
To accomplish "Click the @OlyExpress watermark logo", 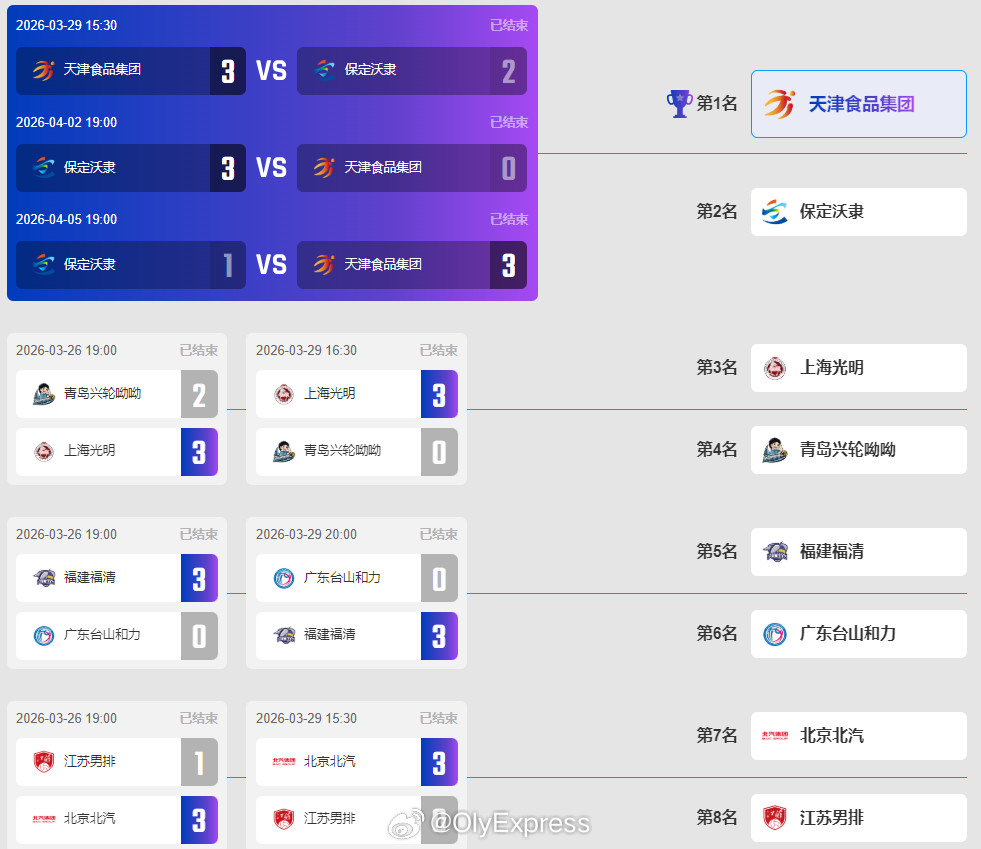I will pos(408,826).
